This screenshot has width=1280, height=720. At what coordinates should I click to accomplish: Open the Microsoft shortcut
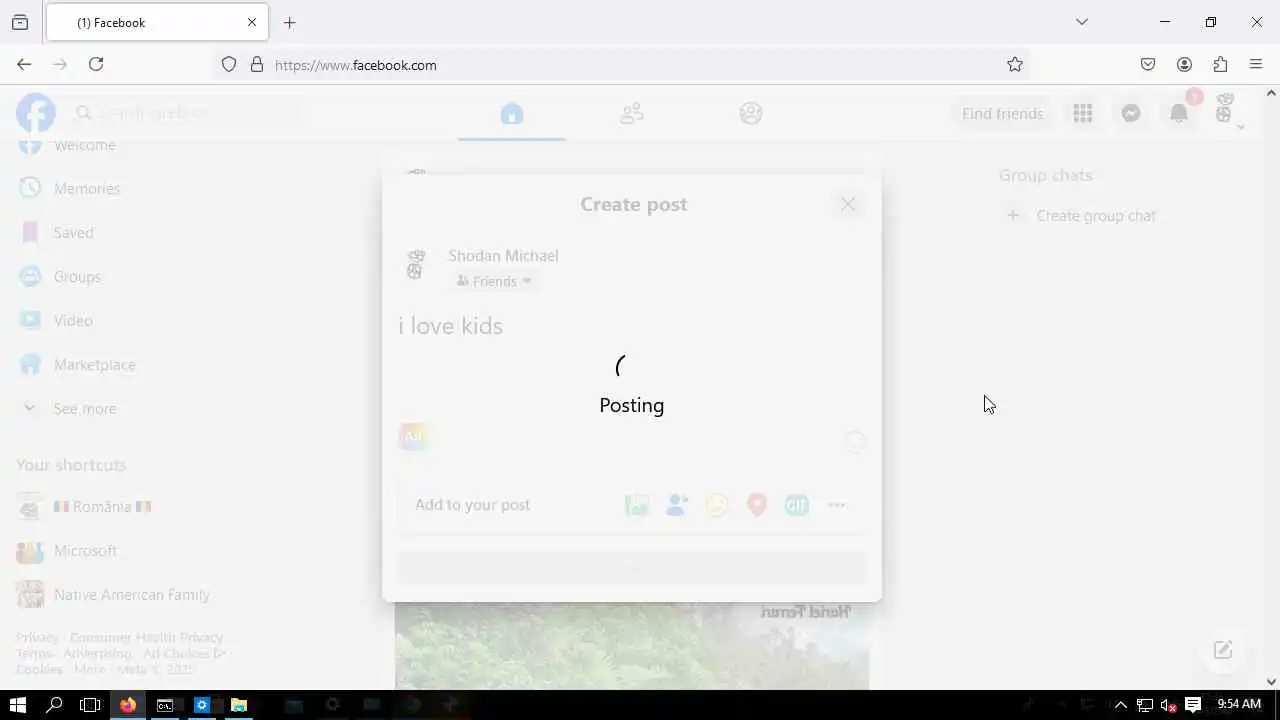(85, 551)
